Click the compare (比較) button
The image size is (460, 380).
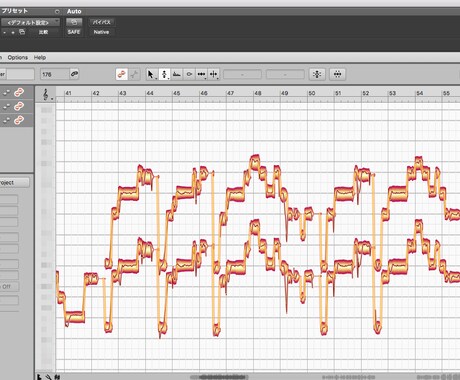coord(43,32)
